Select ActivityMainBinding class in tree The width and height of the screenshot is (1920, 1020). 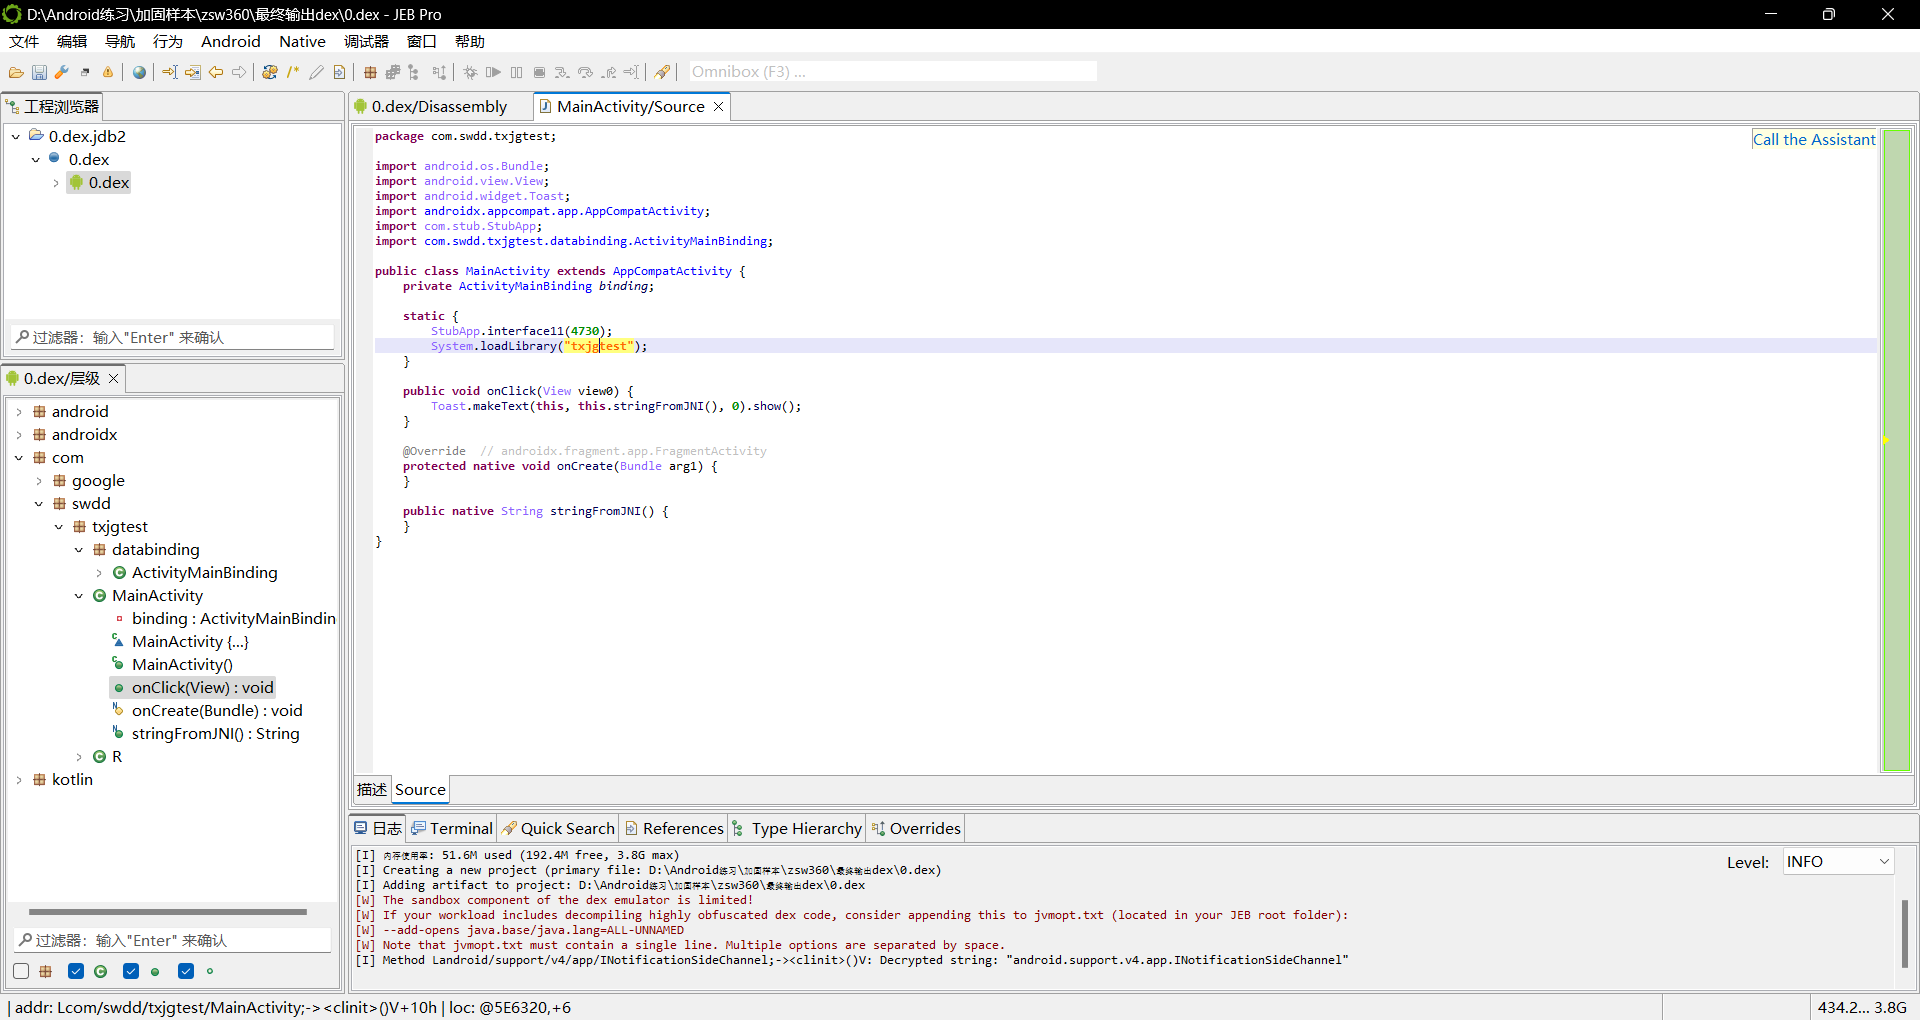tap(204, 573)
